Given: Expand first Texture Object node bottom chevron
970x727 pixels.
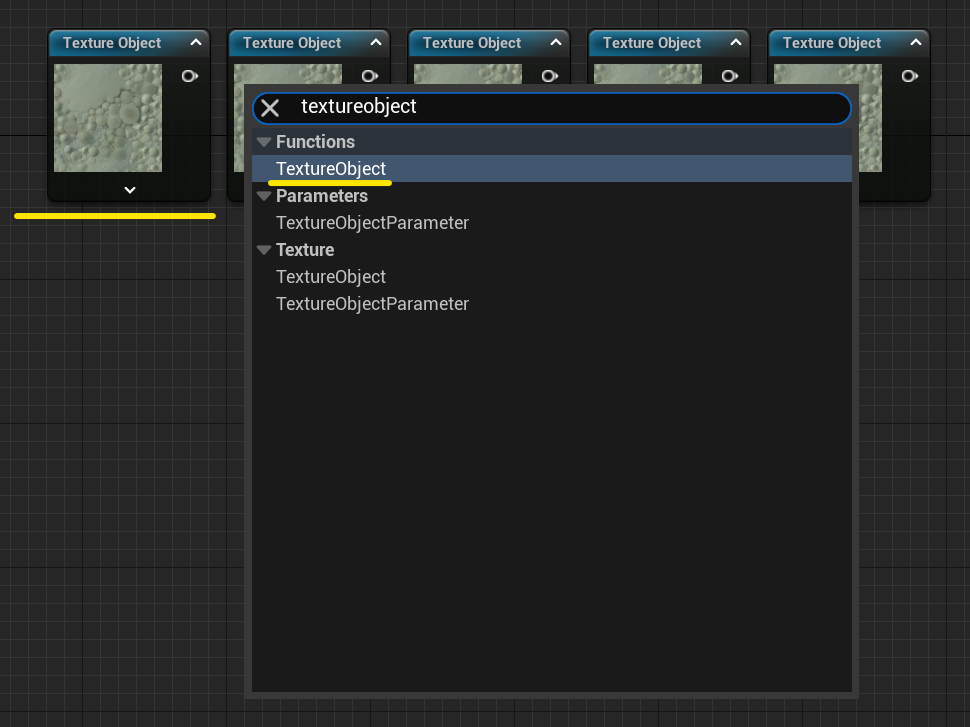Looking at the screenshot, I should pos(130,190).
